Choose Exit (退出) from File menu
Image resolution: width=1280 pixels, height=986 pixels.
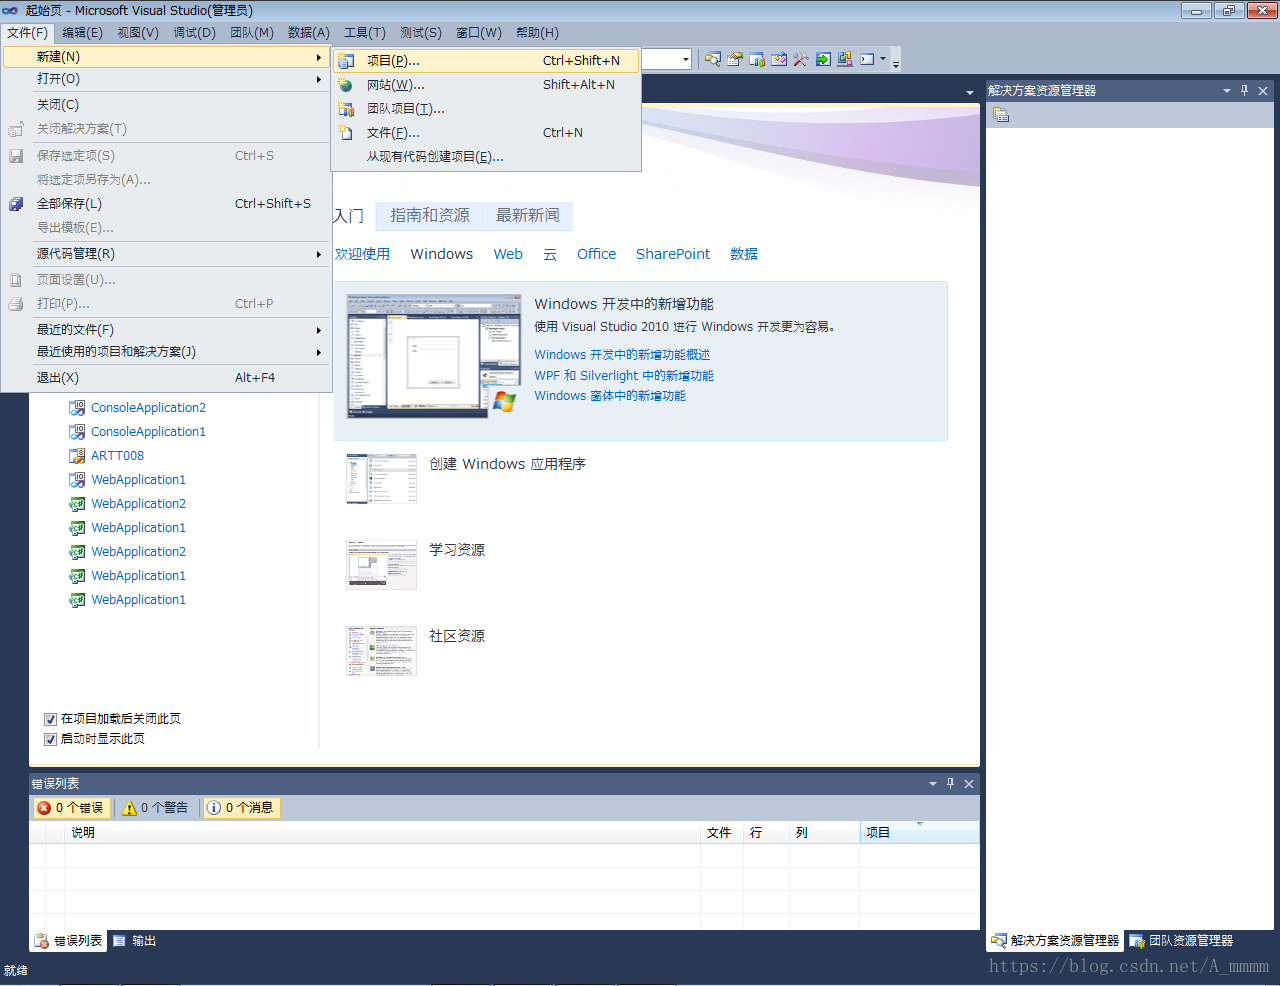[166, 378]
